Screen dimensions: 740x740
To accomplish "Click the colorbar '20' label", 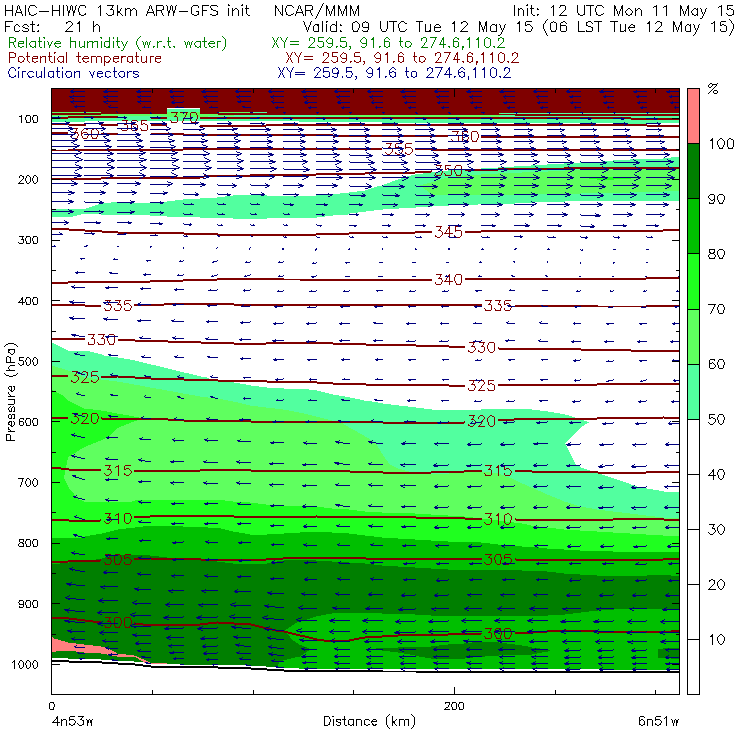I will [x=716, y=585].
